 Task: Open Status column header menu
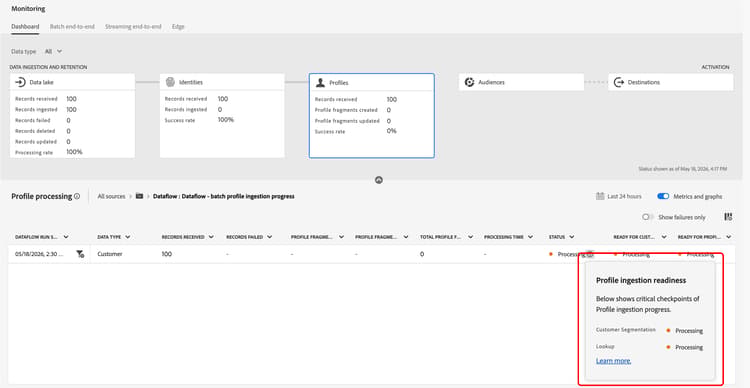click(572, 237)
